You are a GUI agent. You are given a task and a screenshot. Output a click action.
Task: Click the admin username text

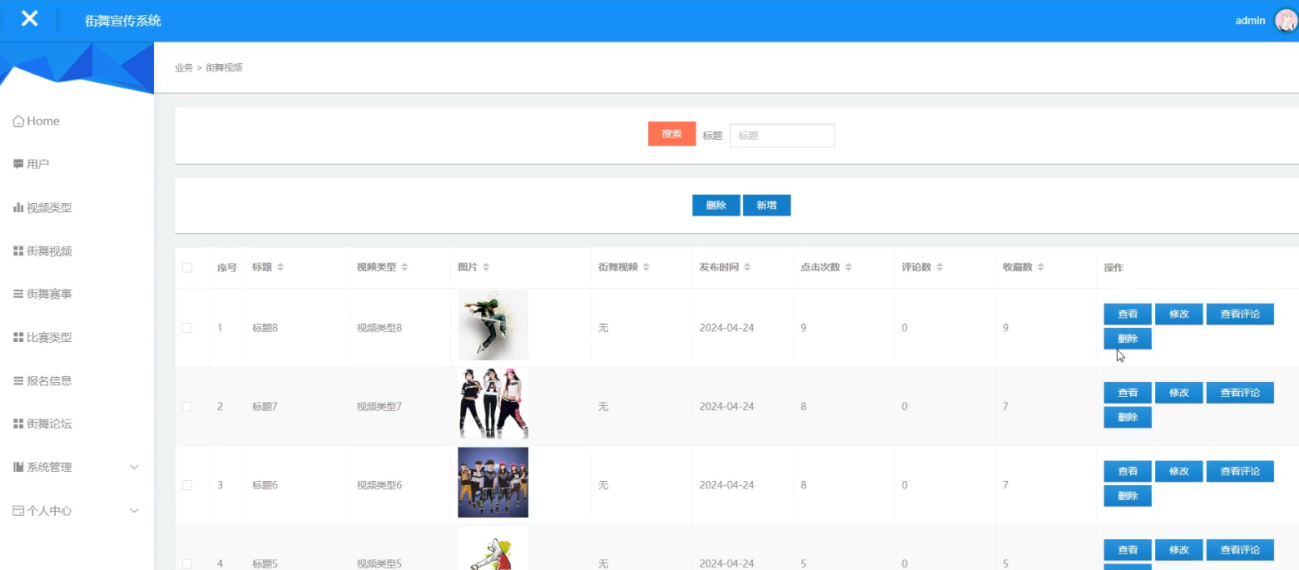tap(1251, 21)
